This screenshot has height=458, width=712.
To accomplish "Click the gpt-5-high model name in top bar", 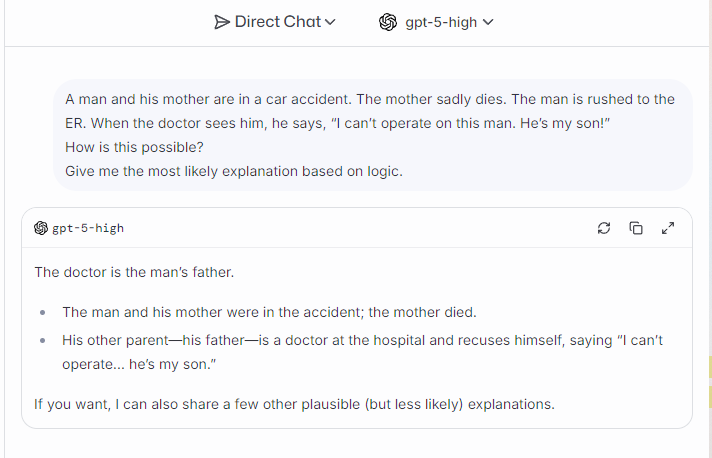I will pyautogui.click(x=441, y=22).
